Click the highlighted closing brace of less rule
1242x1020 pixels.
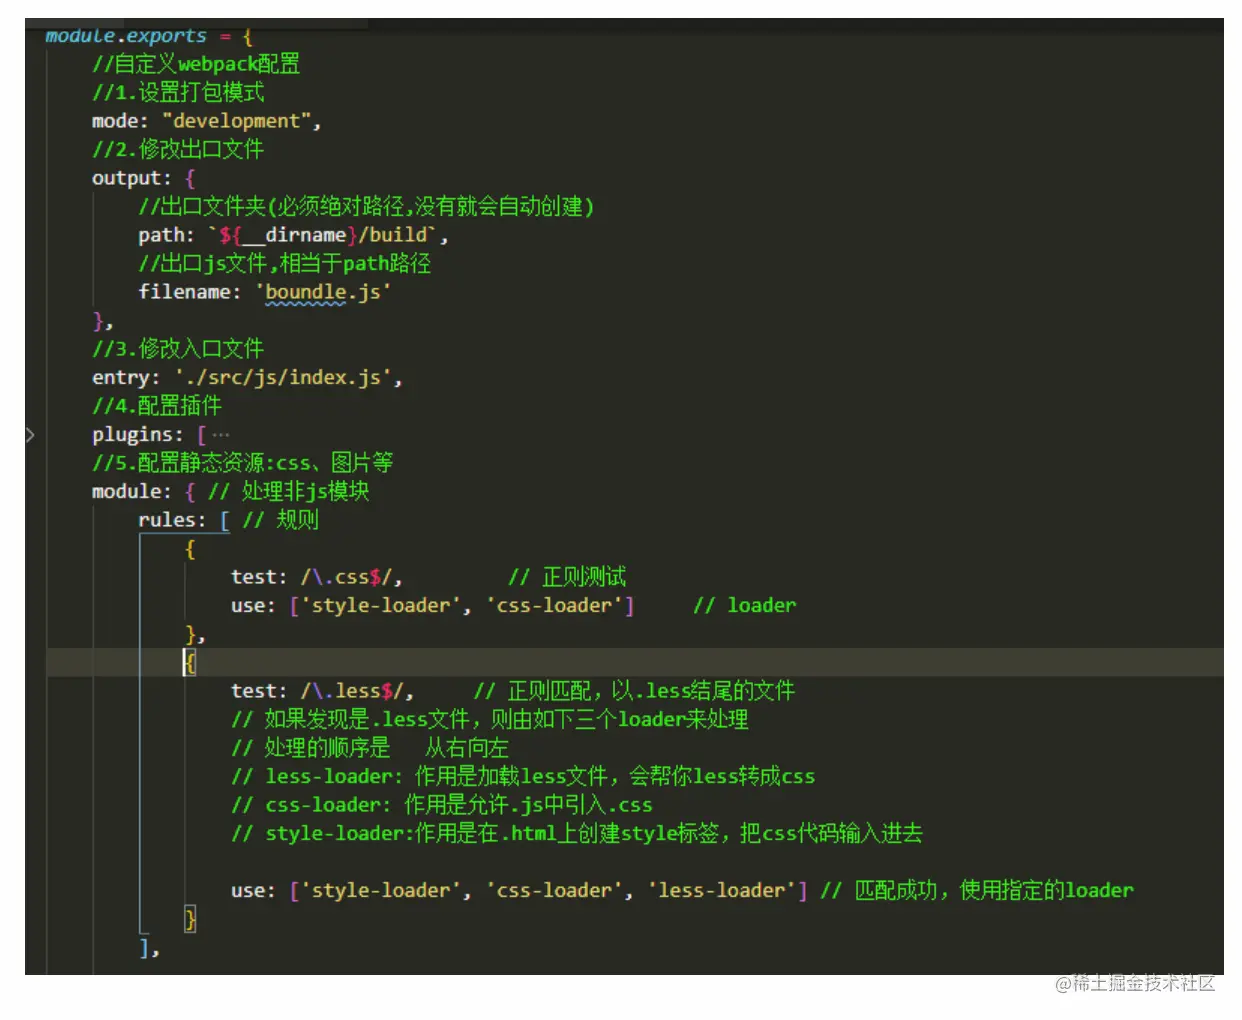[x=190, y=919]
